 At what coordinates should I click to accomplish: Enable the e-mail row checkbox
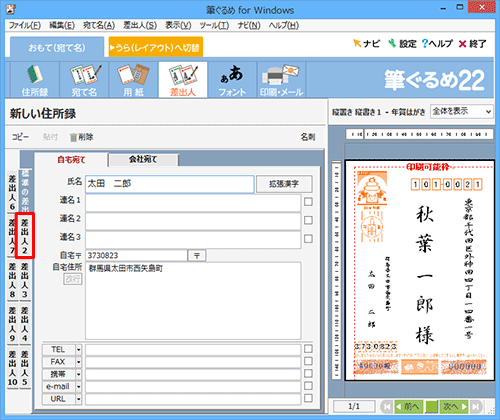308,386
